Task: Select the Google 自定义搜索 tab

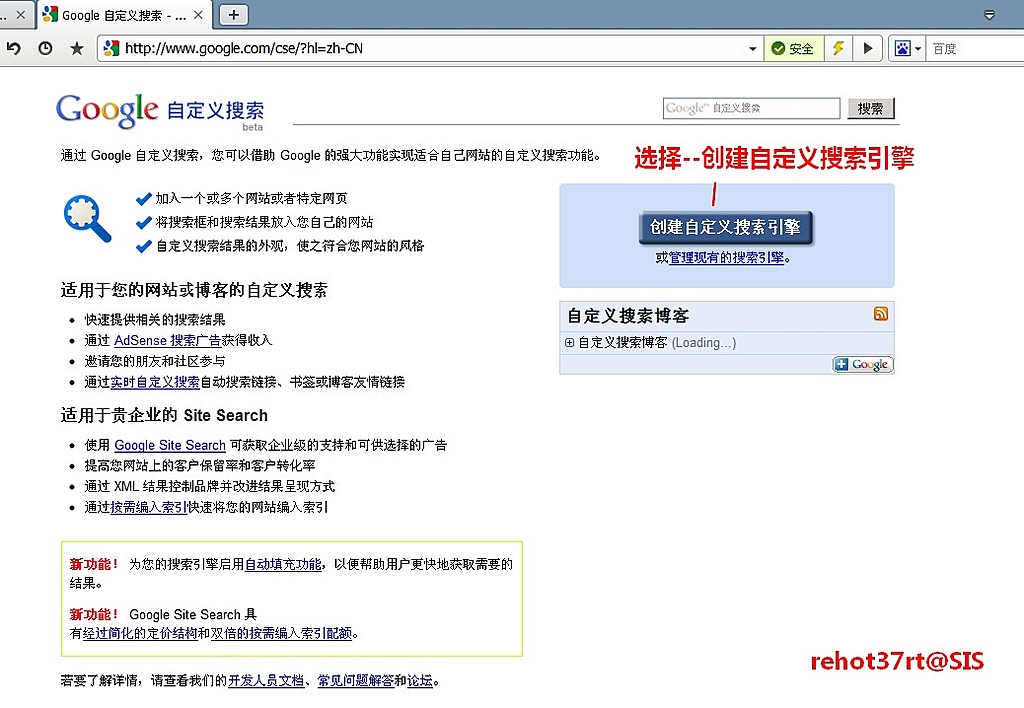Action: click(124, 15)
